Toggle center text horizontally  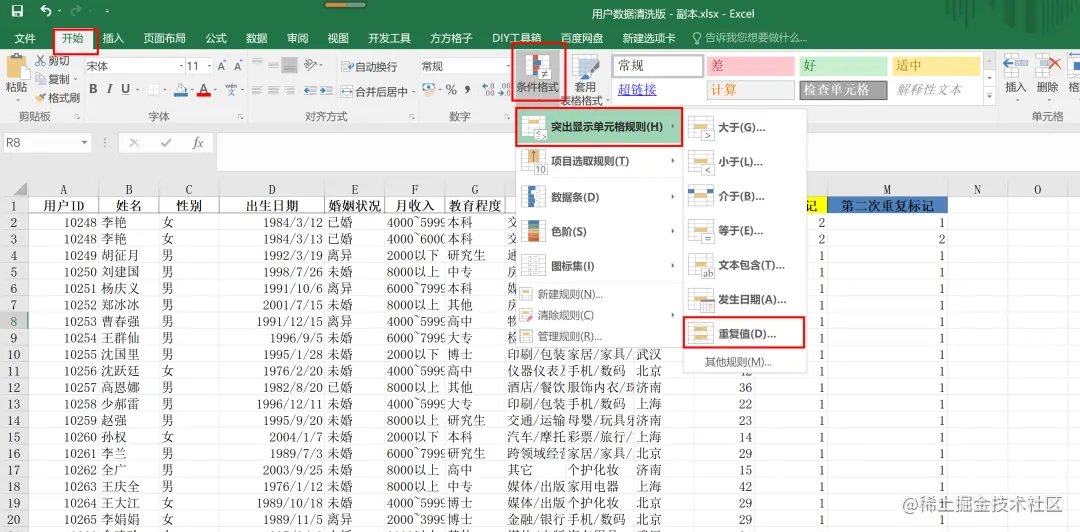click(273, 91)
